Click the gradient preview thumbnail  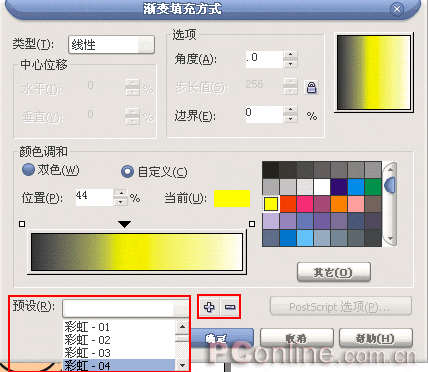[374, 72]
